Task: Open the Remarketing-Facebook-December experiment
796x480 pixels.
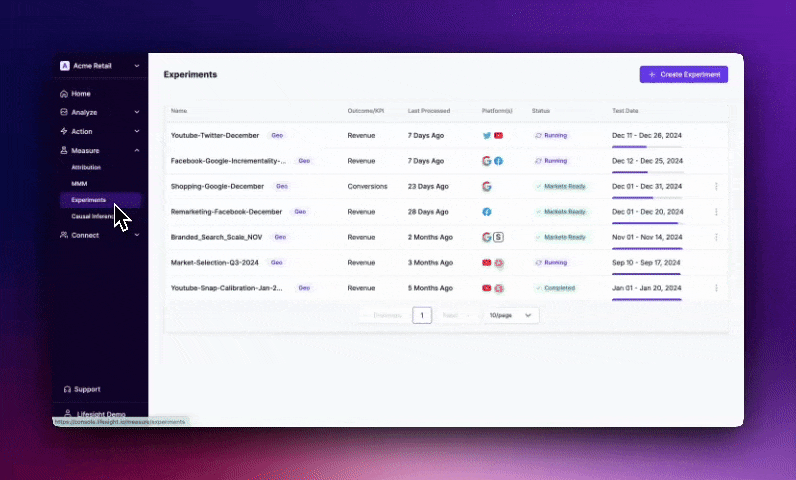Action: click(x=226, y=212)
